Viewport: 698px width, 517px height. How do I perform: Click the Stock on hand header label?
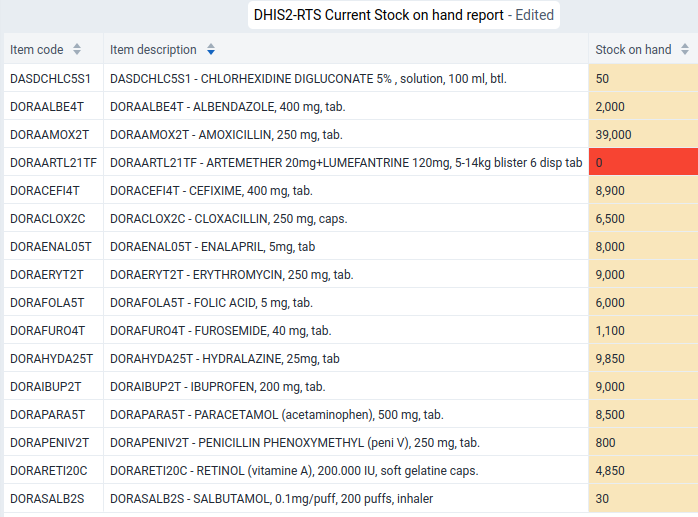(x=633, y=49)
